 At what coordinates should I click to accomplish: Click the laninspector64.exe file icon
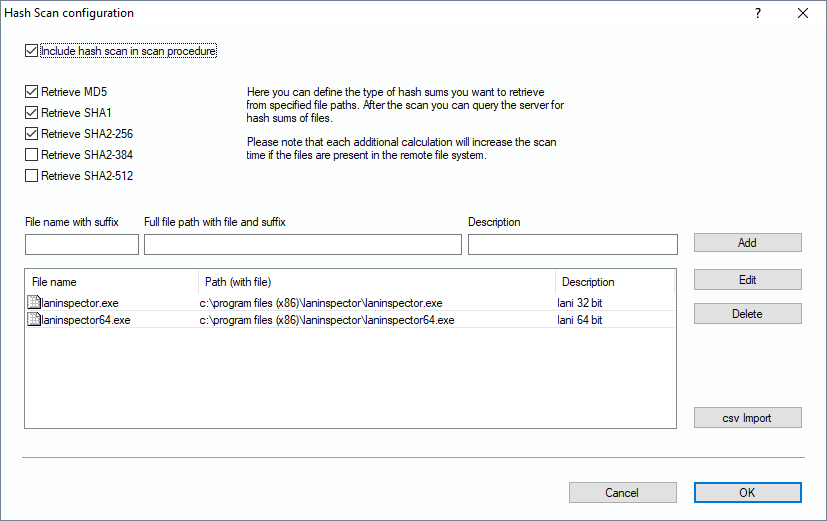coord(33,320)
